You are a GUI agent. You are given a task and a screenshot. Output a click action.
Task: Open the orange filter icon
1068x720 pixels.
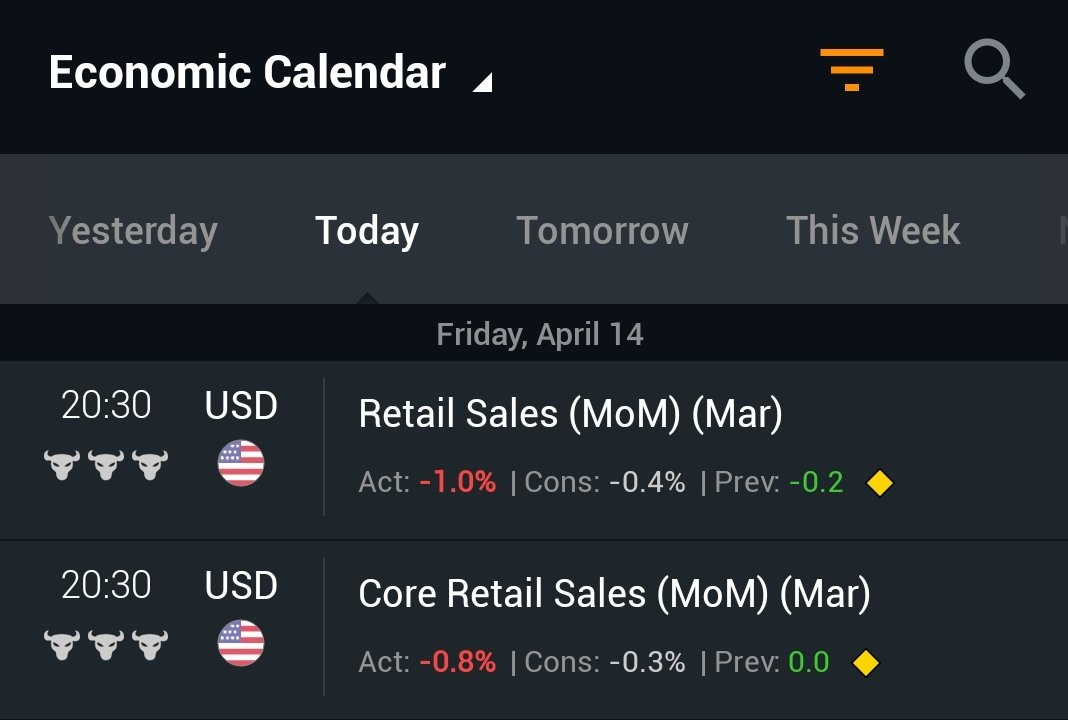click(851, 70)
